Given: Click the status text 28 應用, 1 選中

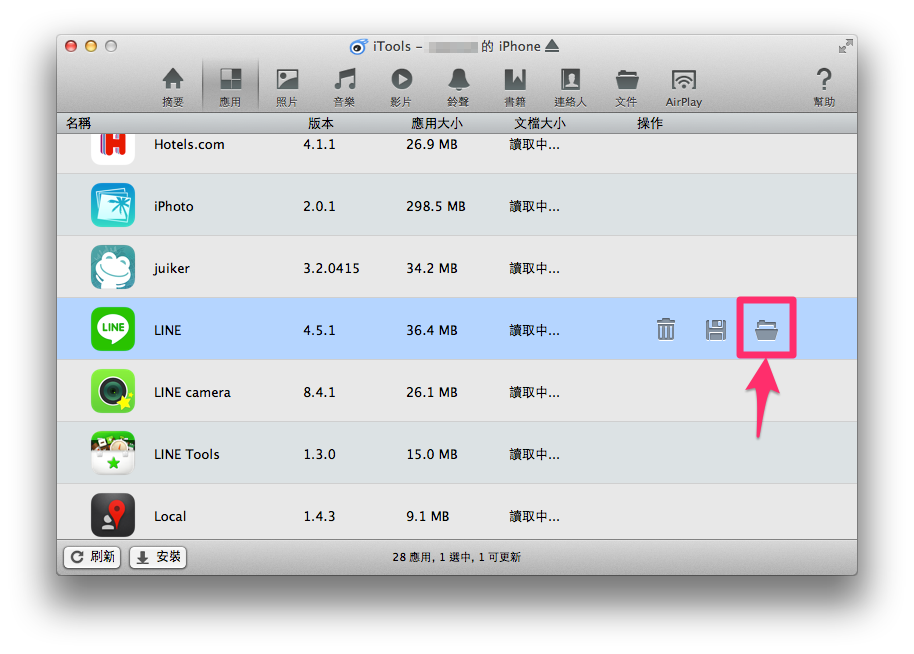Looking at the screenshot, I should pos(456,557).
